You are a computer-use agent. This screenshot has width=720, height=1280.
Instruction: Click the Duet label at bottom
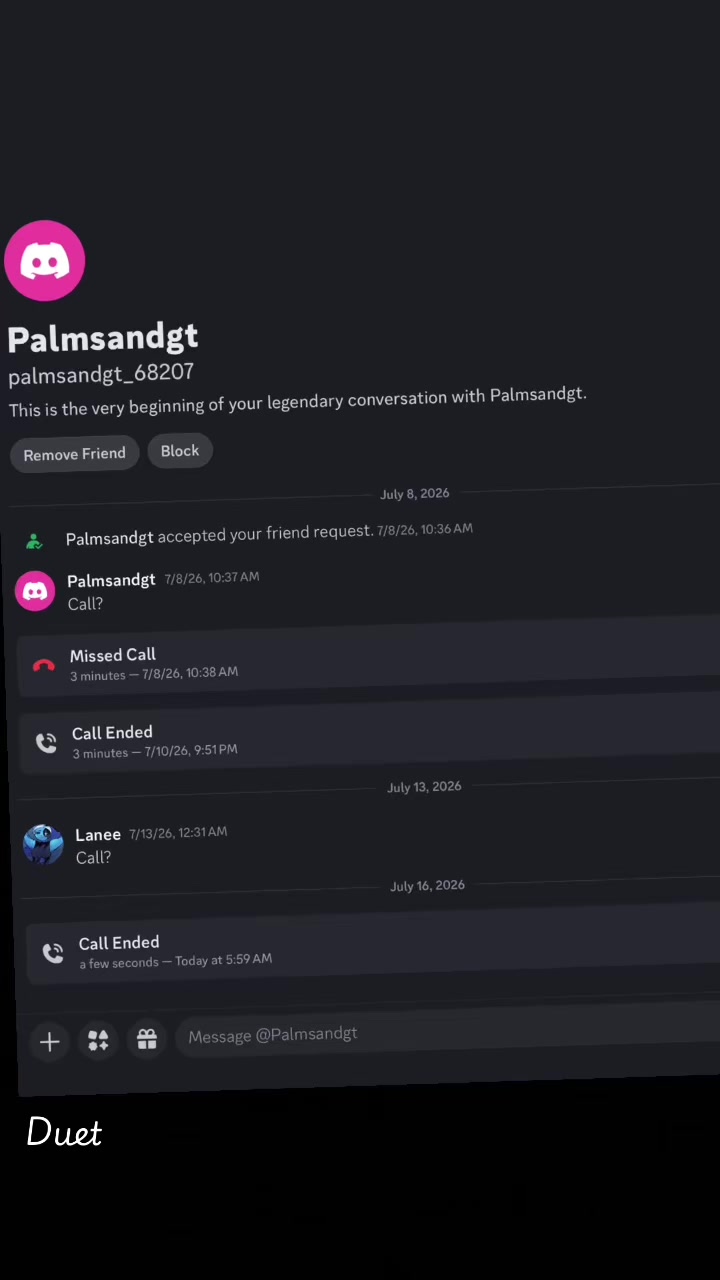coord(64,1132)
